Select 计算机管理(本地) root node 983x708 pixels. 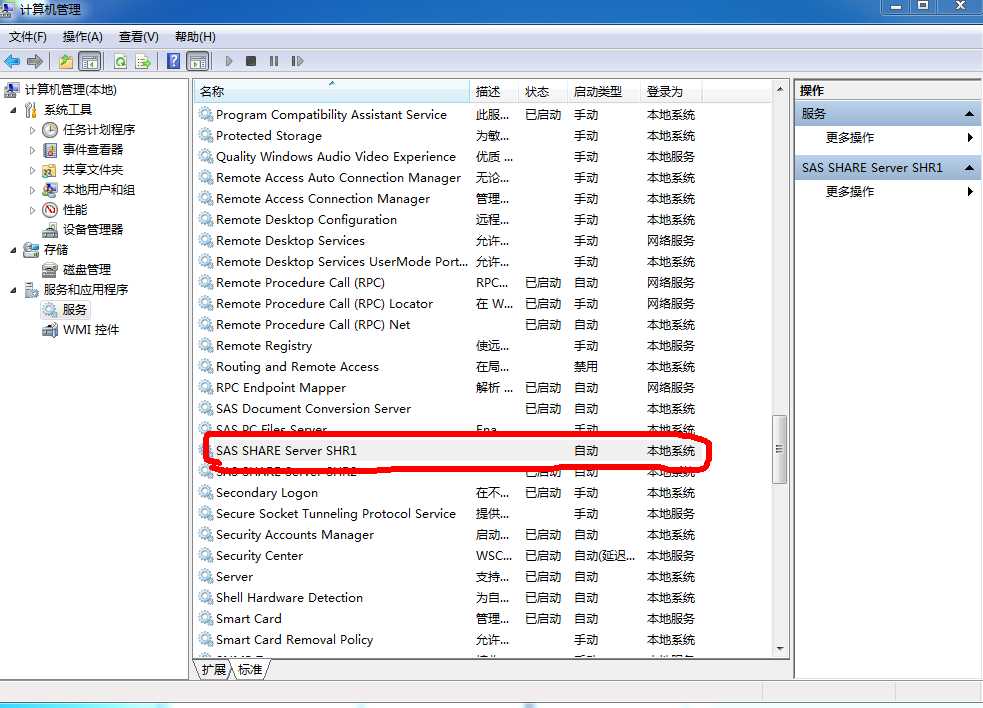pos(70,90)
